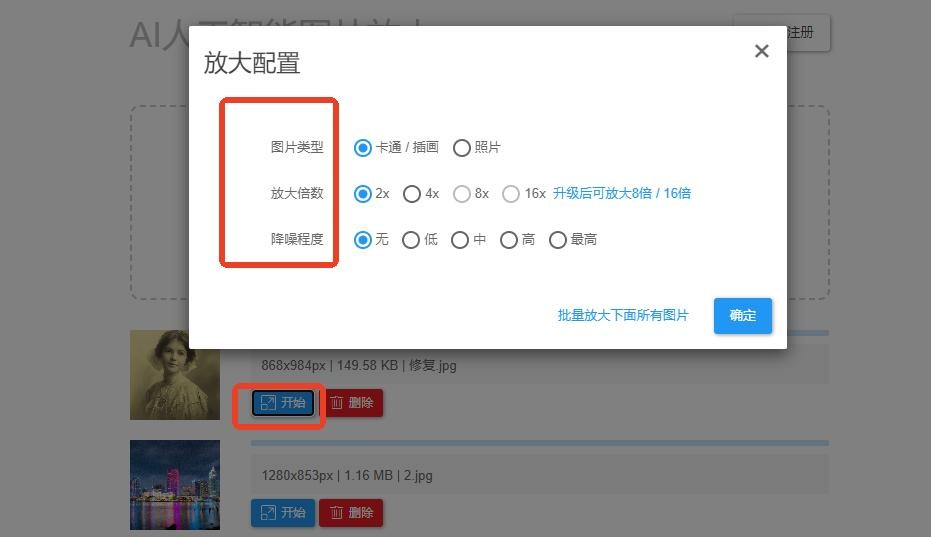Click 删除 button for 修复.jpg
Image resolution: width=931 pixels, height=537 pixels.
tap(351, 403)
